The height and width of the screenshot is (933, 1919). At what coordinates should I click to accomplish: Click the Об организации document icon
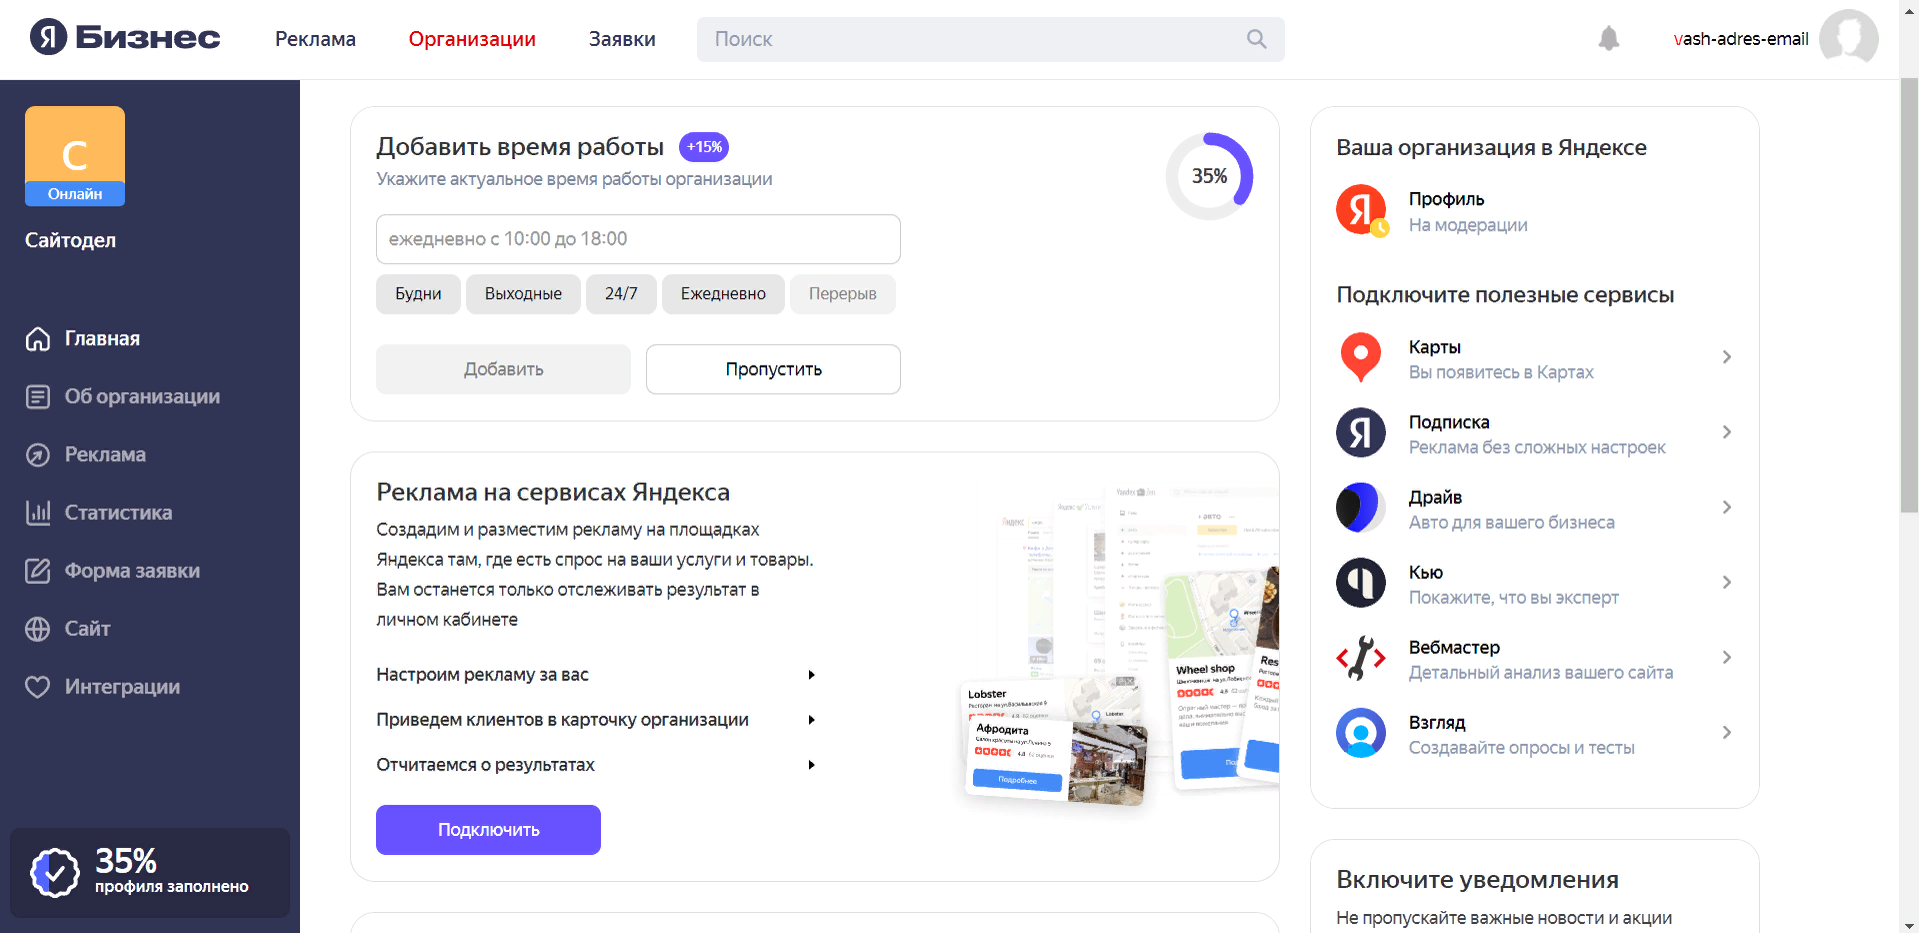(x=38, y=397)
